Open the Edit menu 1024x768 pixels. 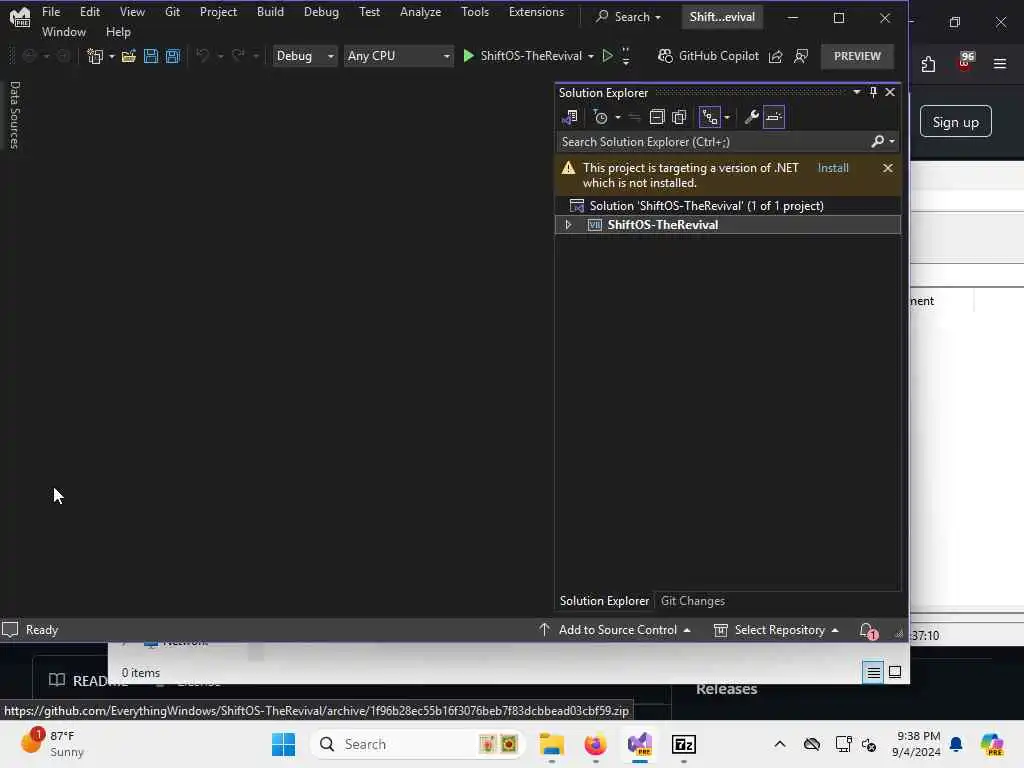(90, 12)
